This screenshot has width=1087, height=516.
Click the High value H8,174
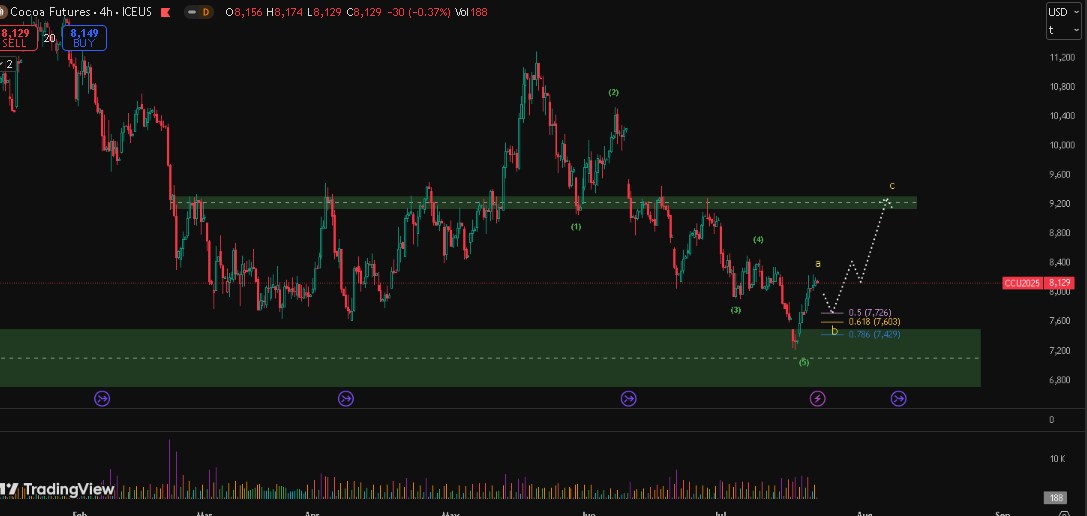284,12
